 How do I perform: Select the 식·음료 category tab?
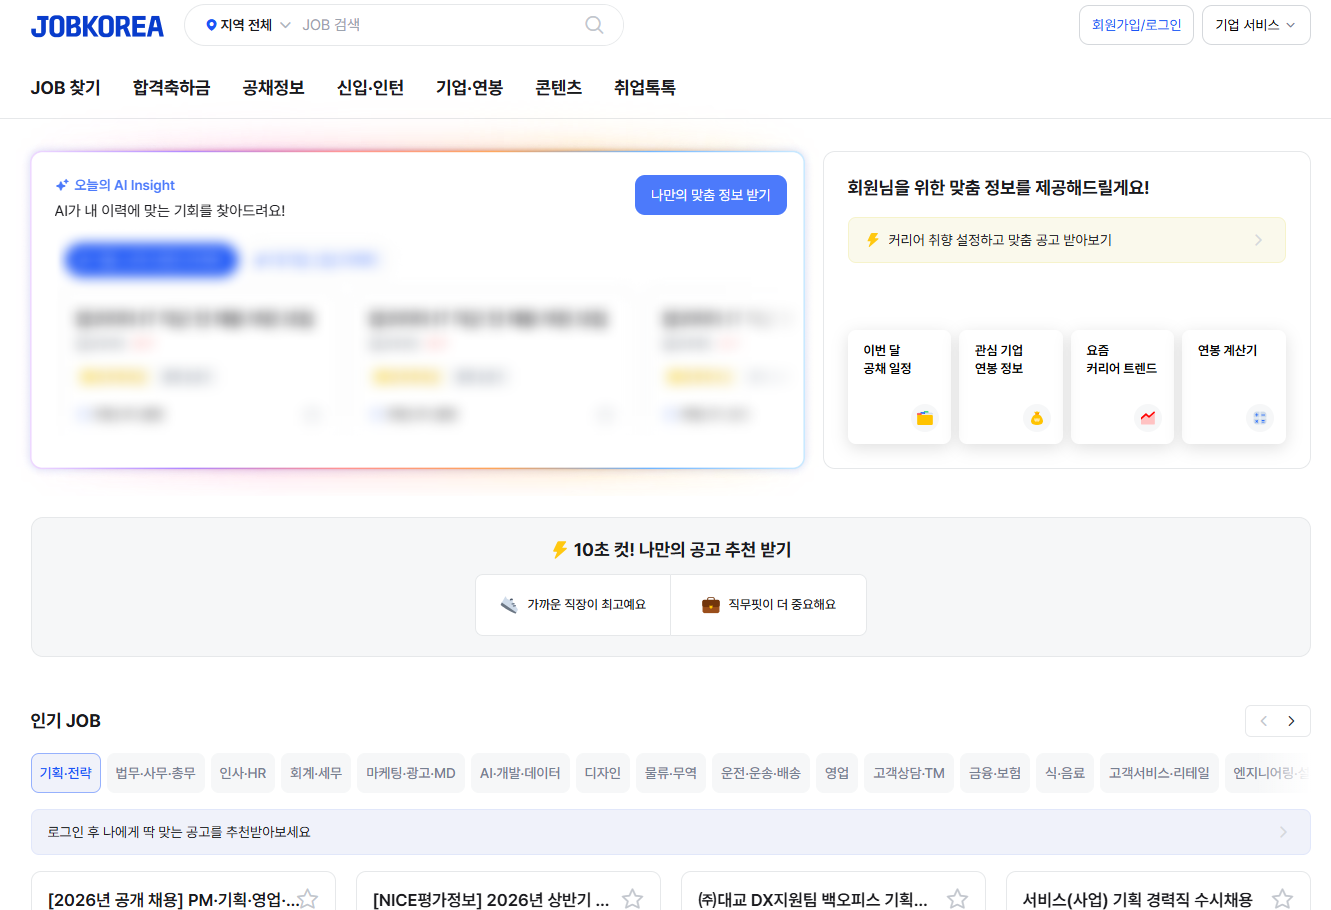[1065, 773]
